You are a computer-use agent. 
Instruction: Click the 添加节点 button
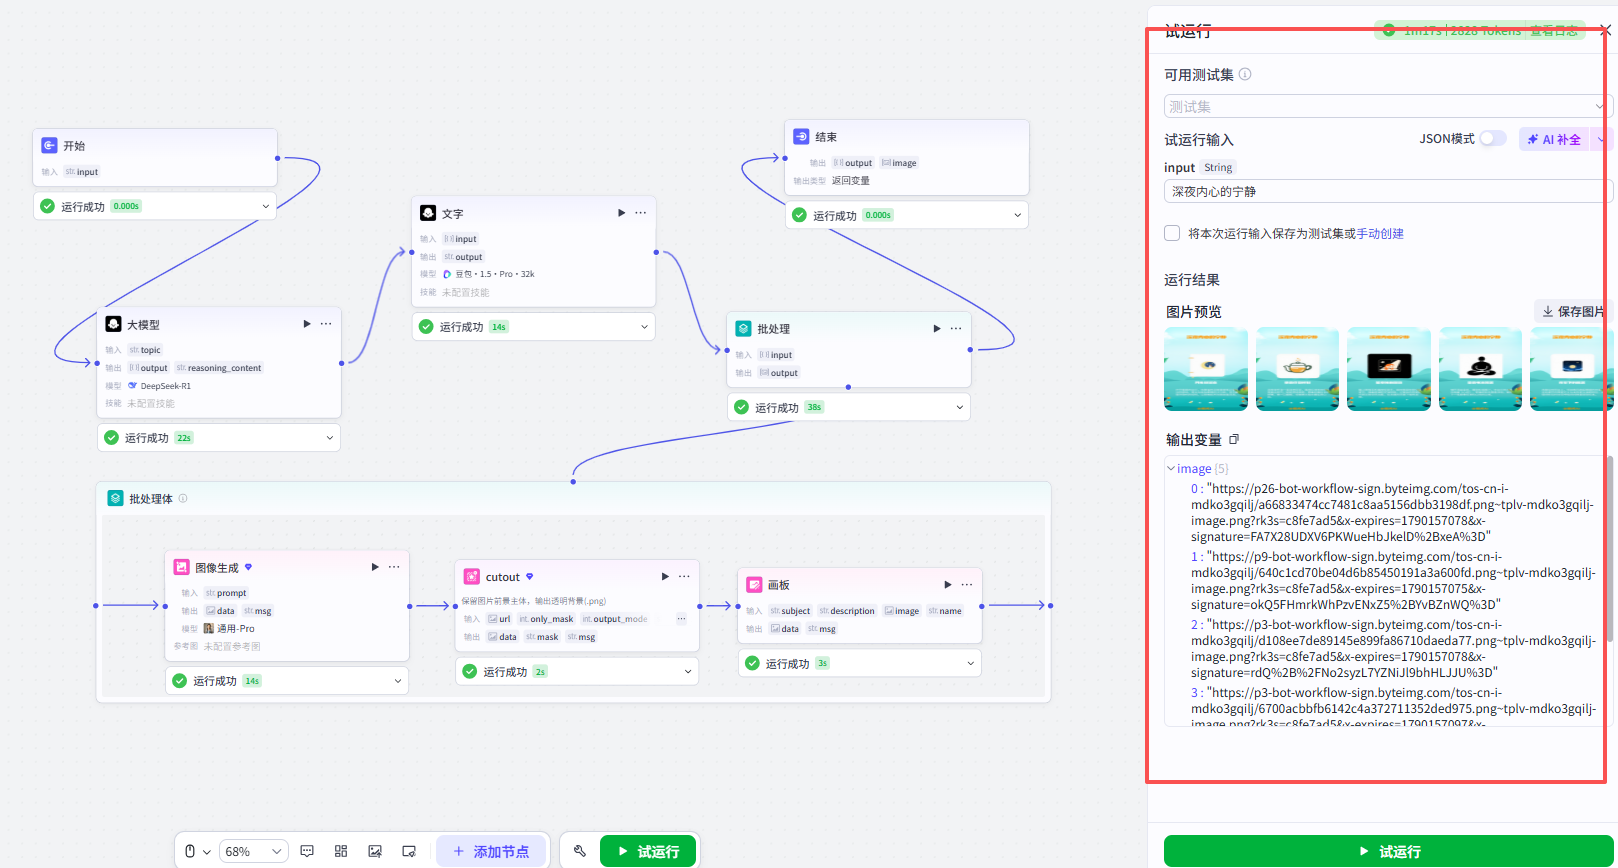(x=492, y=851)
